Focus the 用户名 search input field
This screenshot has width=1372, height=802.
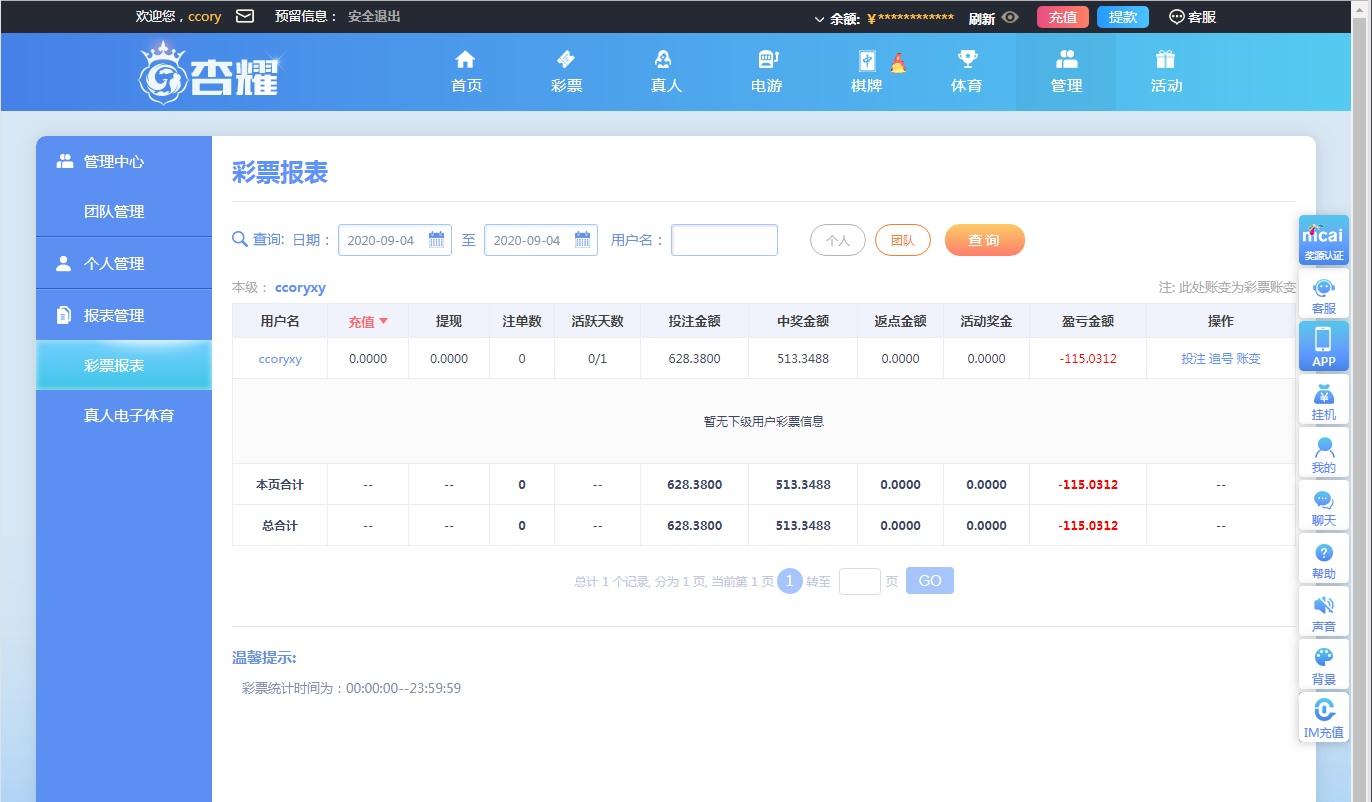point(724,240)
